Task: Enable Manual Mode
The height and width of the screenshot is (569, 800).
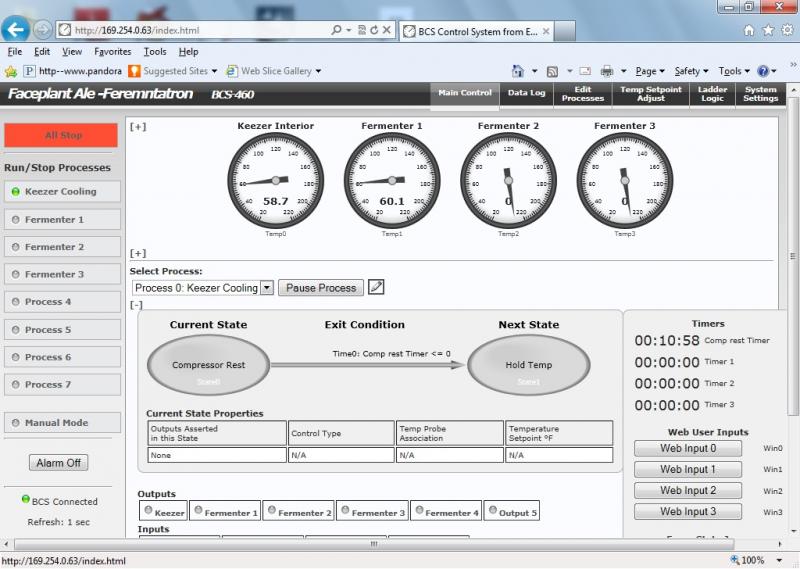Action: 62,423
